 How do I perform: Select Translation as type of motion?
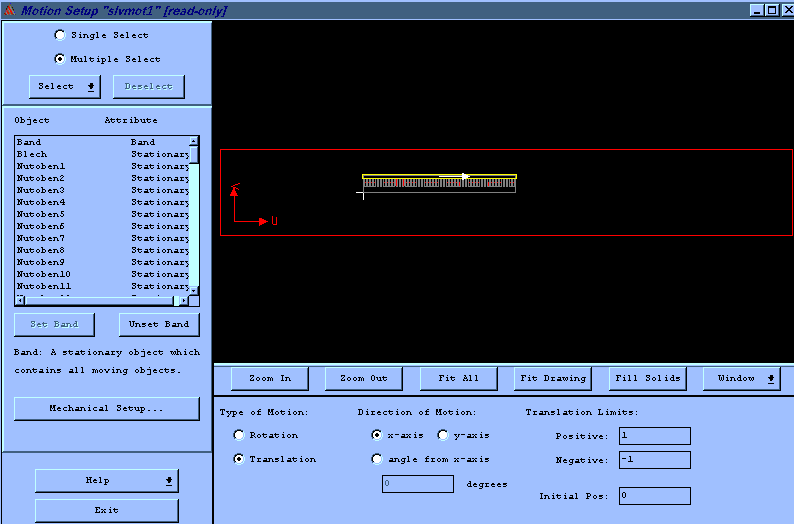point(239,459)
